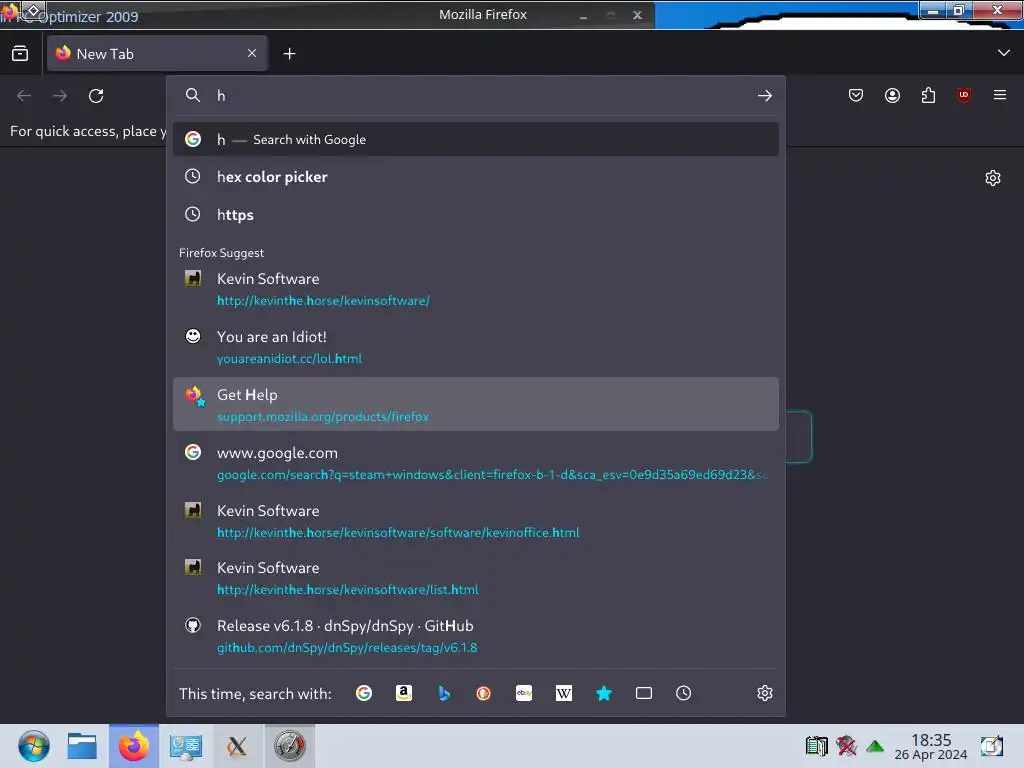The image size is (1024, 768).
Task: Search this time with Amazon
Action: 404,693
